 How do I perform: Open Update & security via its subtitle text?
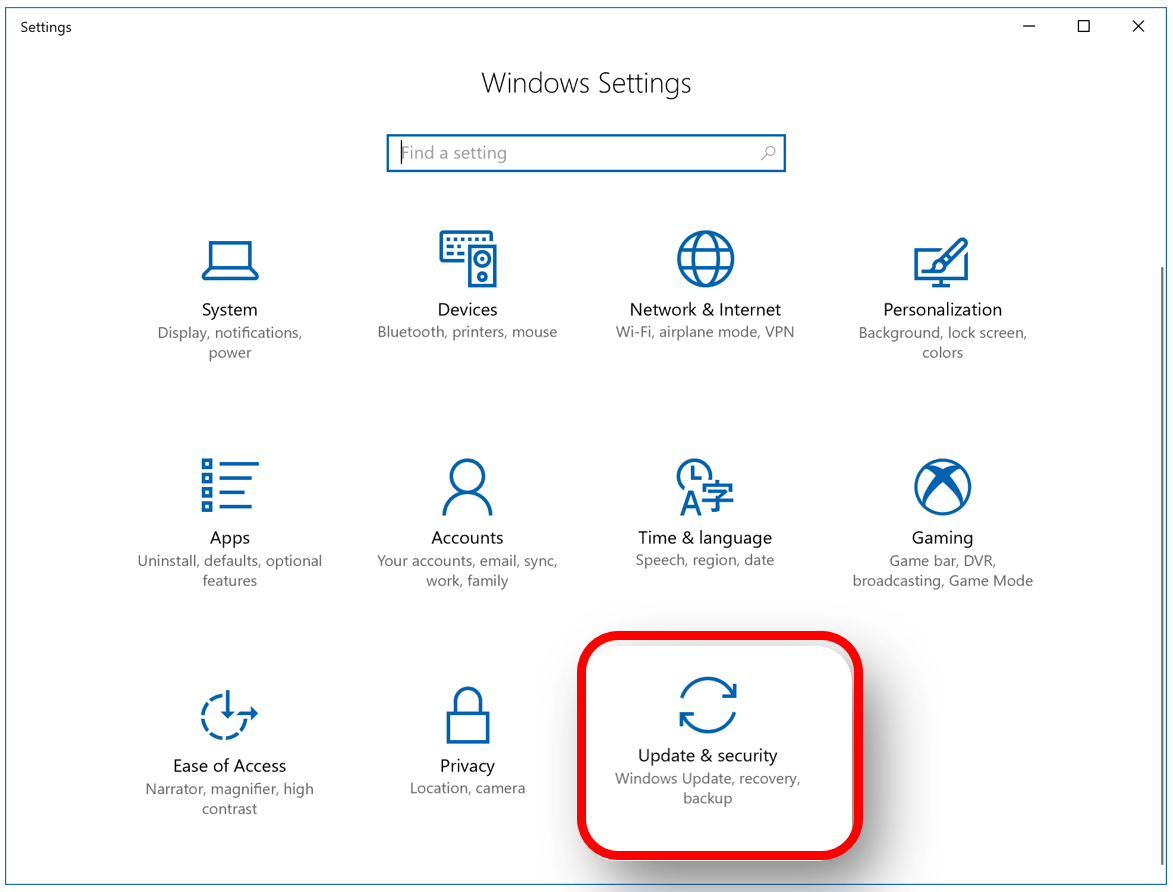coord(708,788)
